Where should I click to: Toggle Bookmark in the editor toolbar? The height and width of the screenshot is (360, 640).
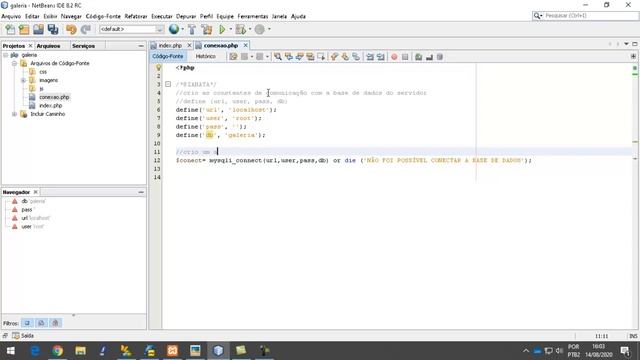click(x=356, y=57)
